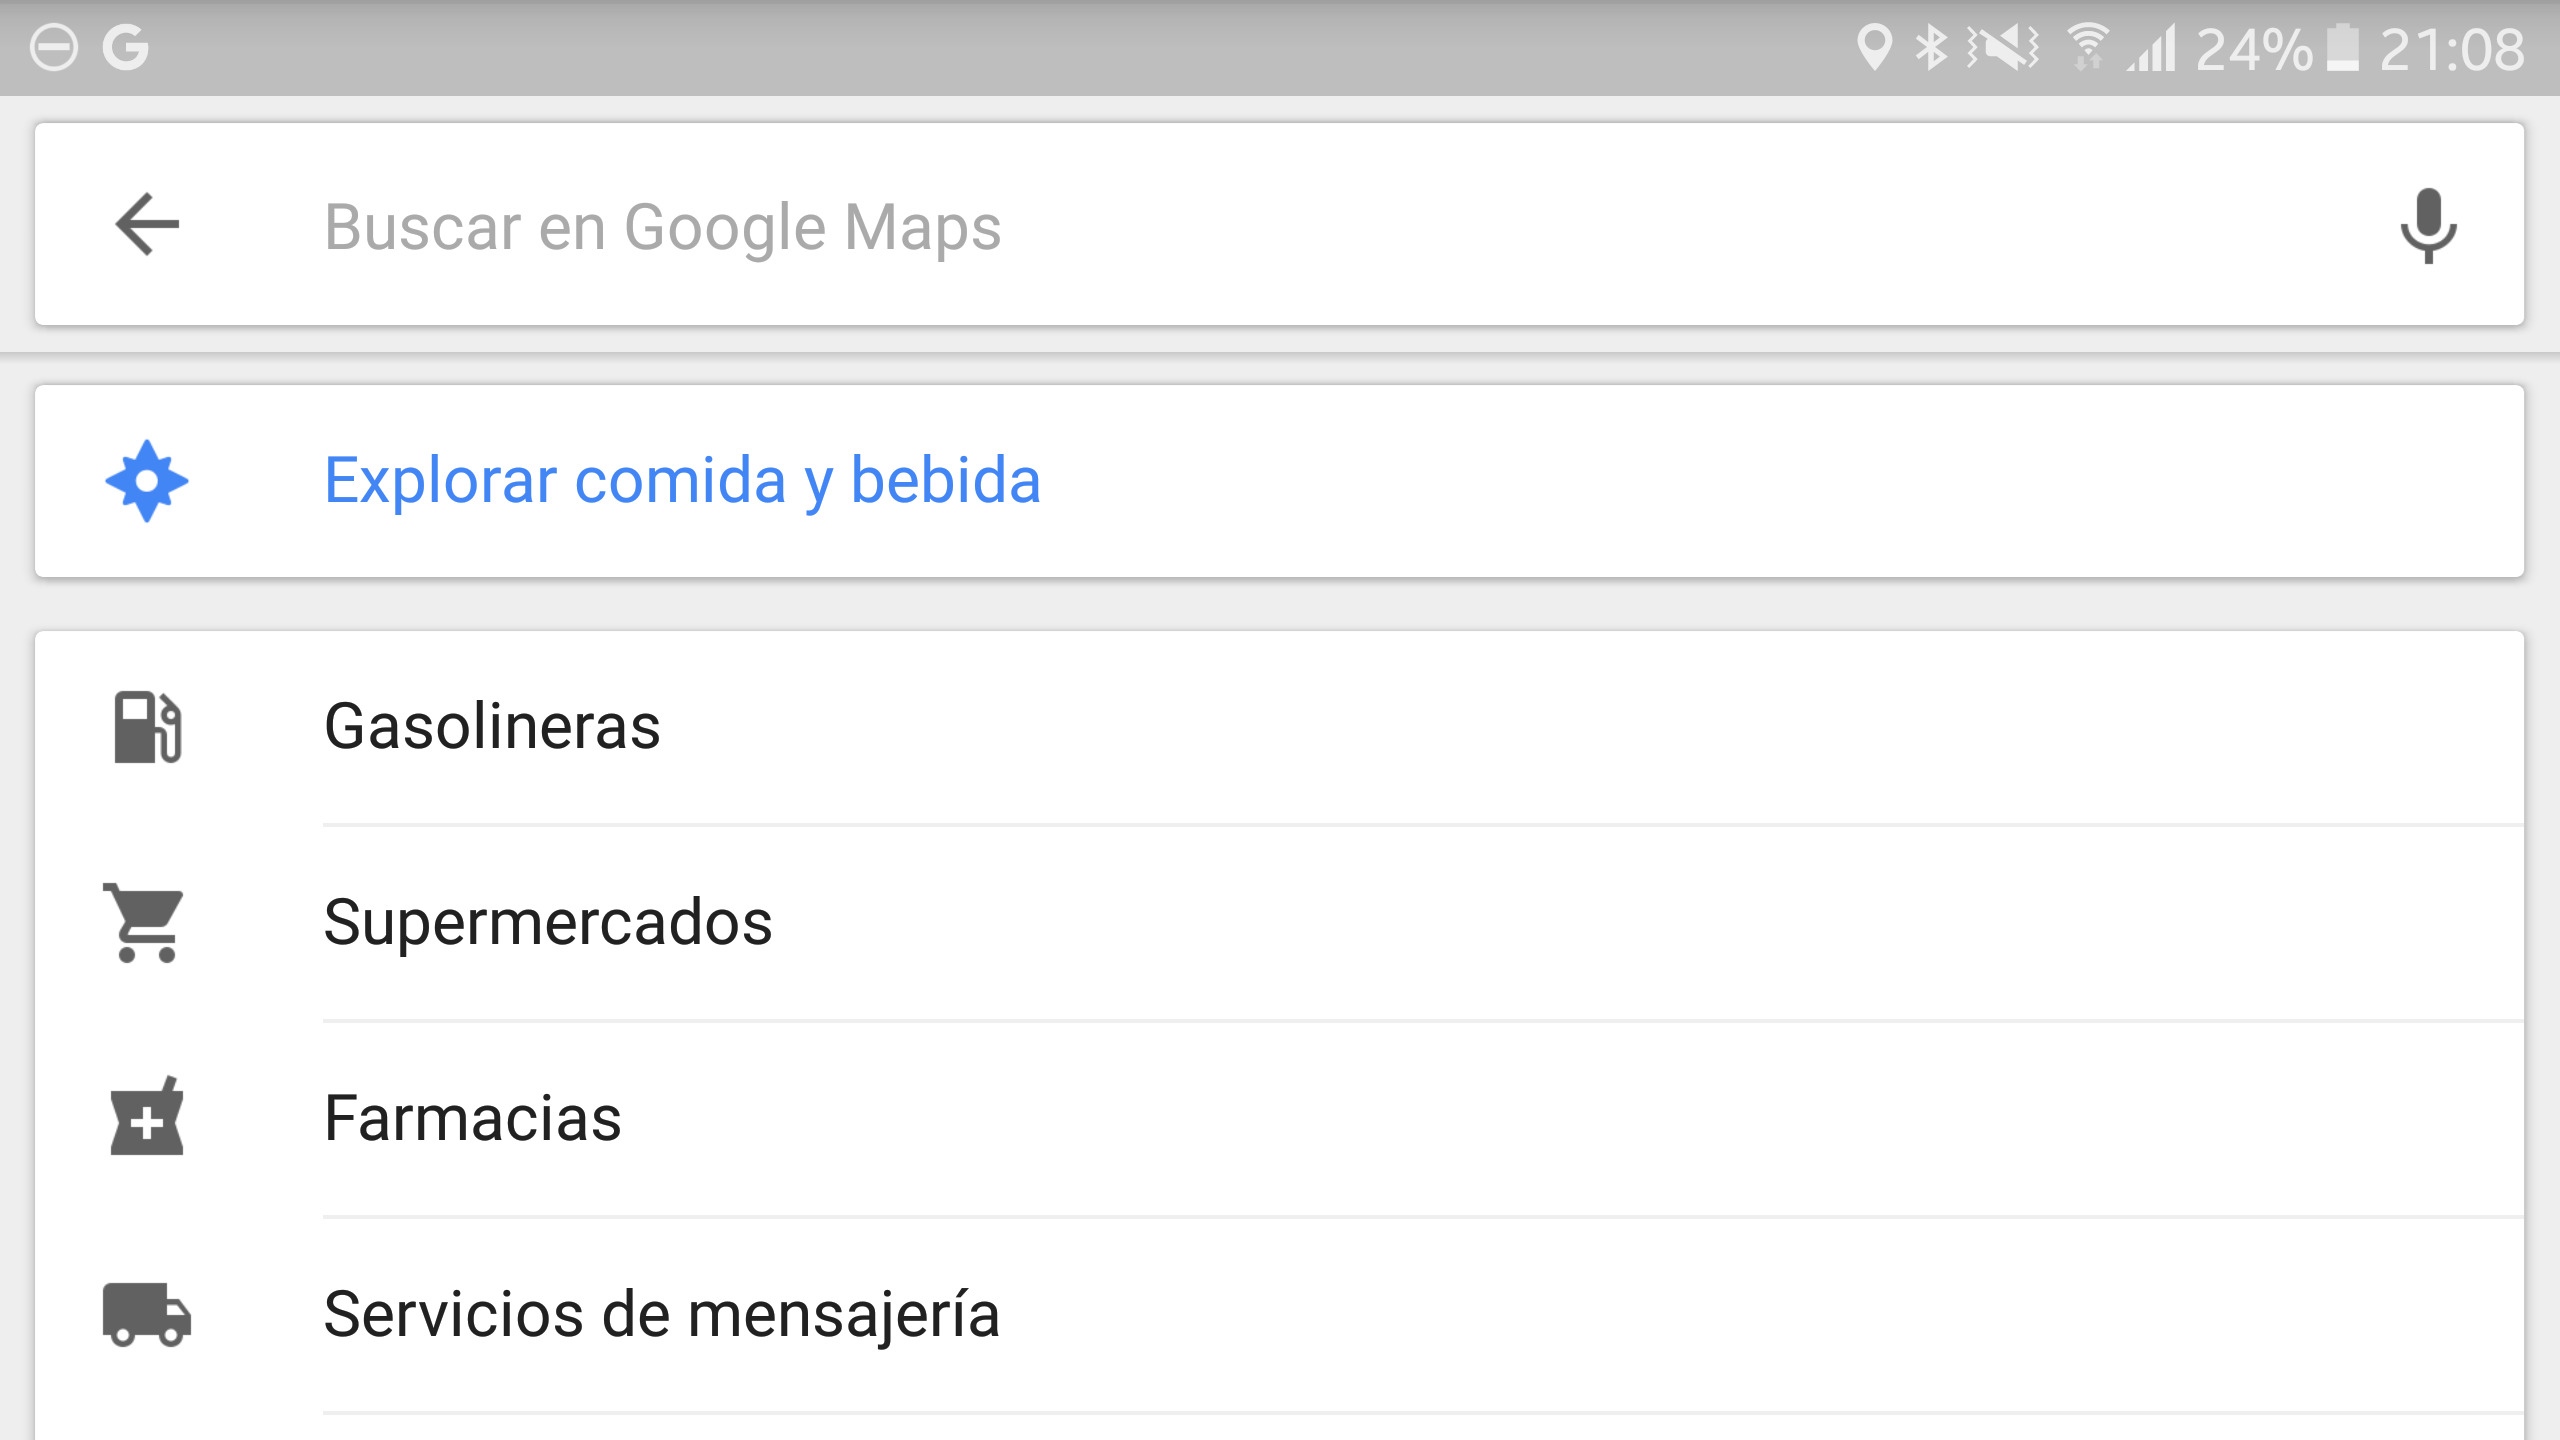Tap the back arrow in search bar
The width and height of the screenshot is (2560, 1440).
click(147, 224)
